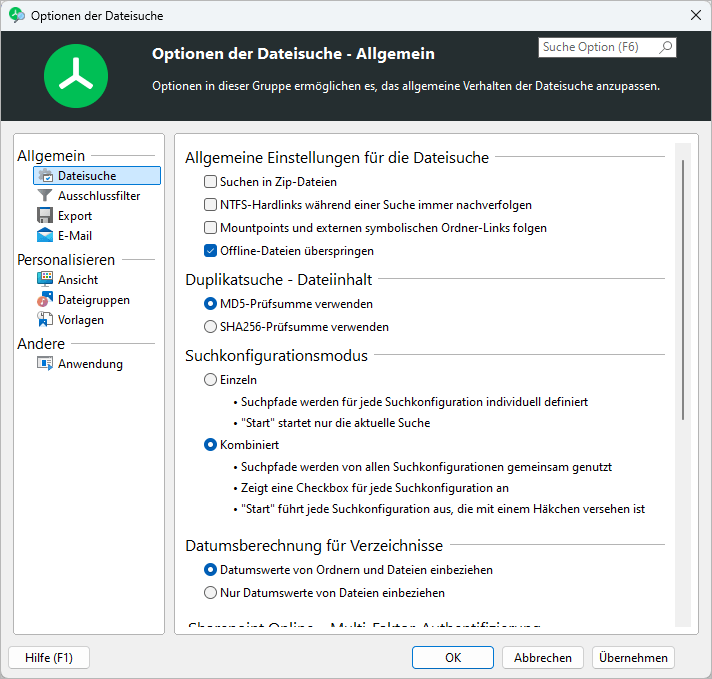Apply changes with Übernehmen
Image resolution: width=712 pixels, height=679 pixels.
[x=633, y=658]
